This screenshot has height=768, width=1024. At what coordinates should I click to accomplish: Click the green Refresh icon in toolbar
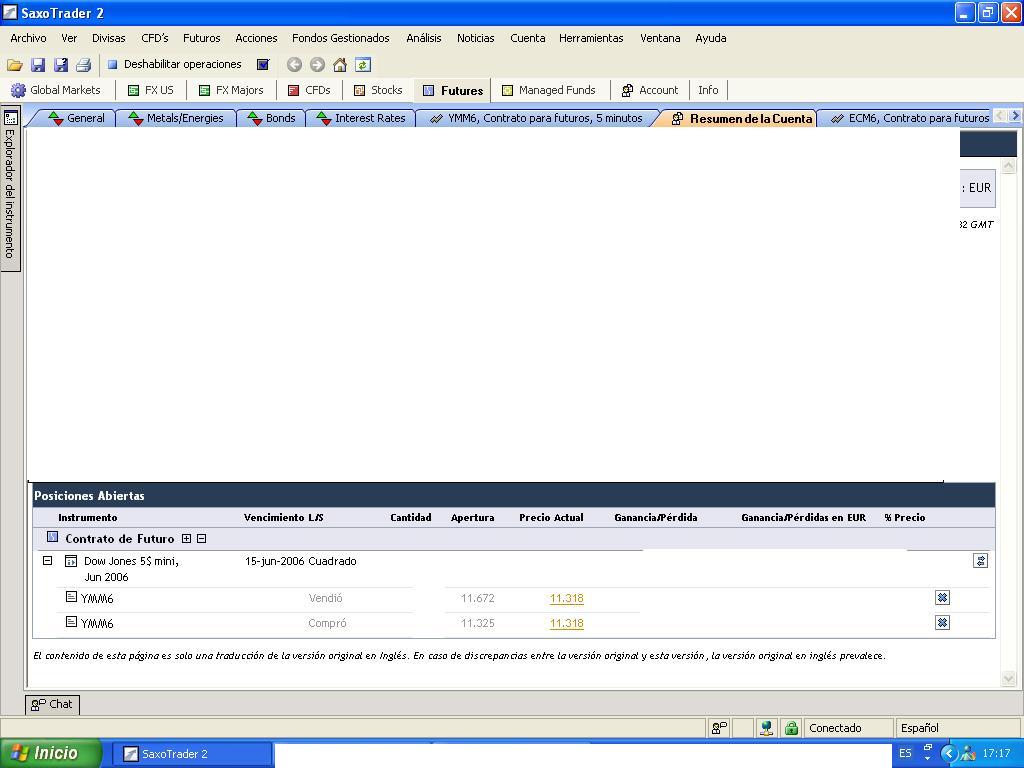362,65
